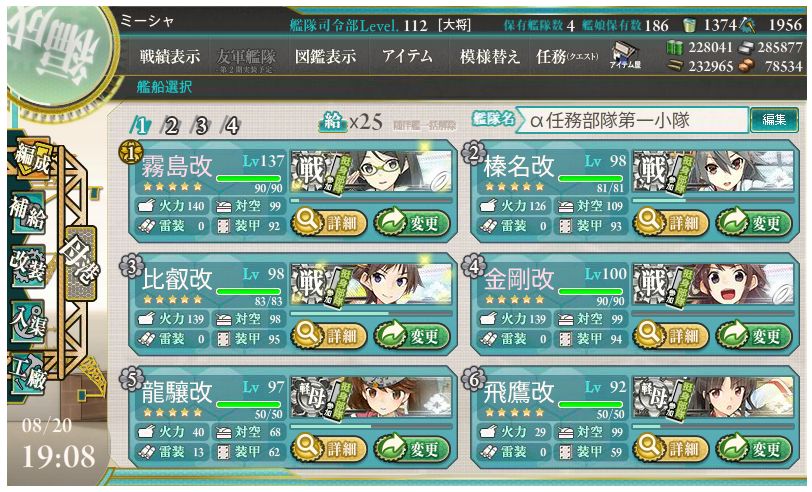Screen dimensions: 812x492
Task: Click the 給 supply item icon
Action: 332,122
